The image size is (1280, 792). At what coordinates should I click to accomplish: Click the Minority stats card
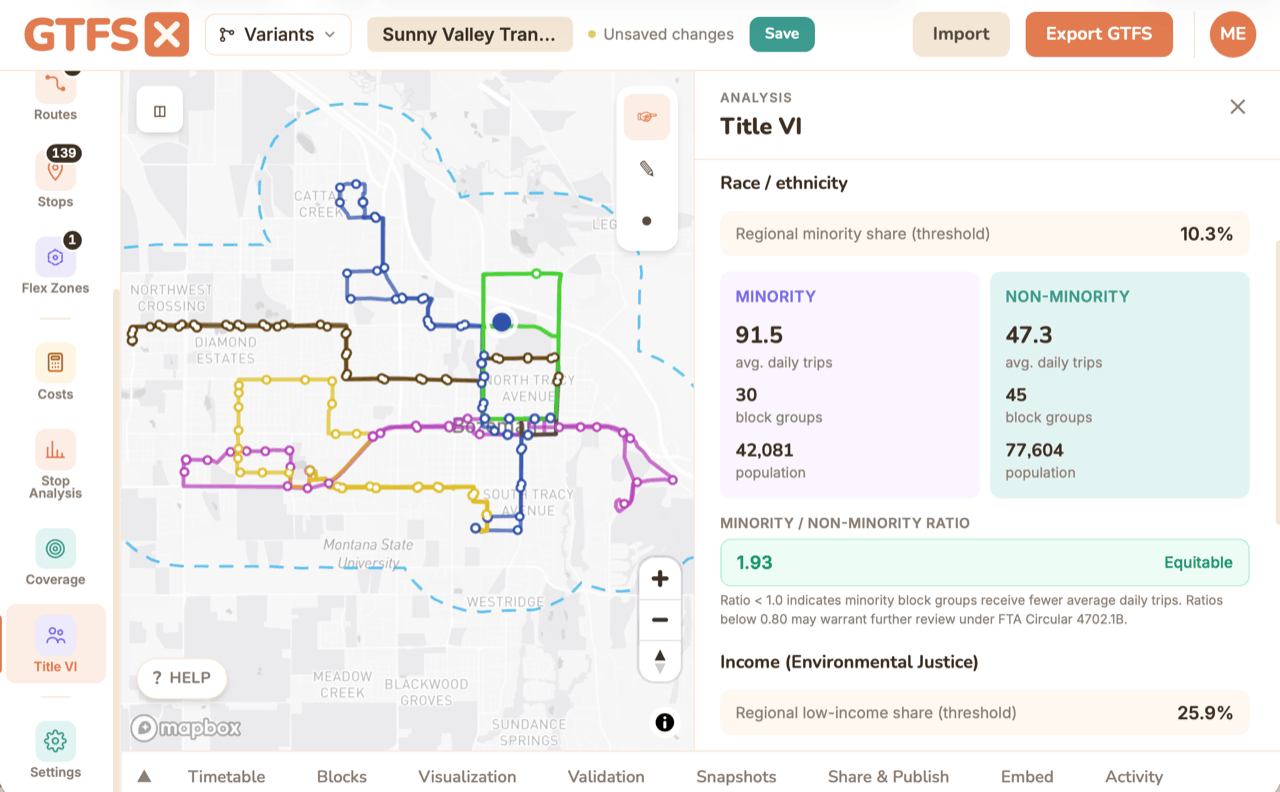850,385
